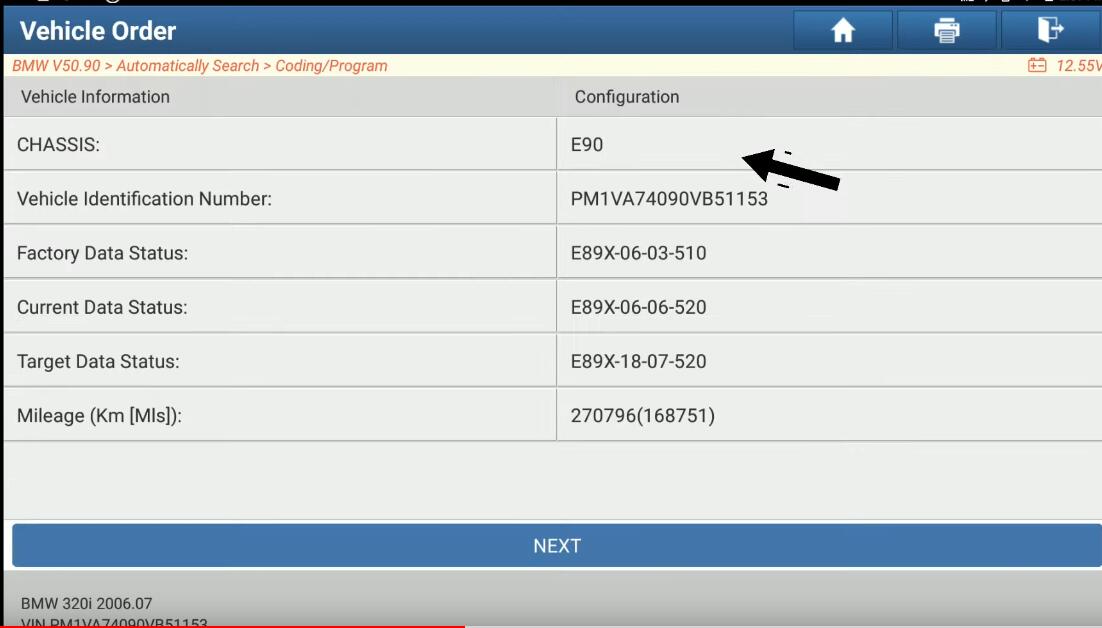
Task: Click the printer icon to print report
Action: [946, 31]
